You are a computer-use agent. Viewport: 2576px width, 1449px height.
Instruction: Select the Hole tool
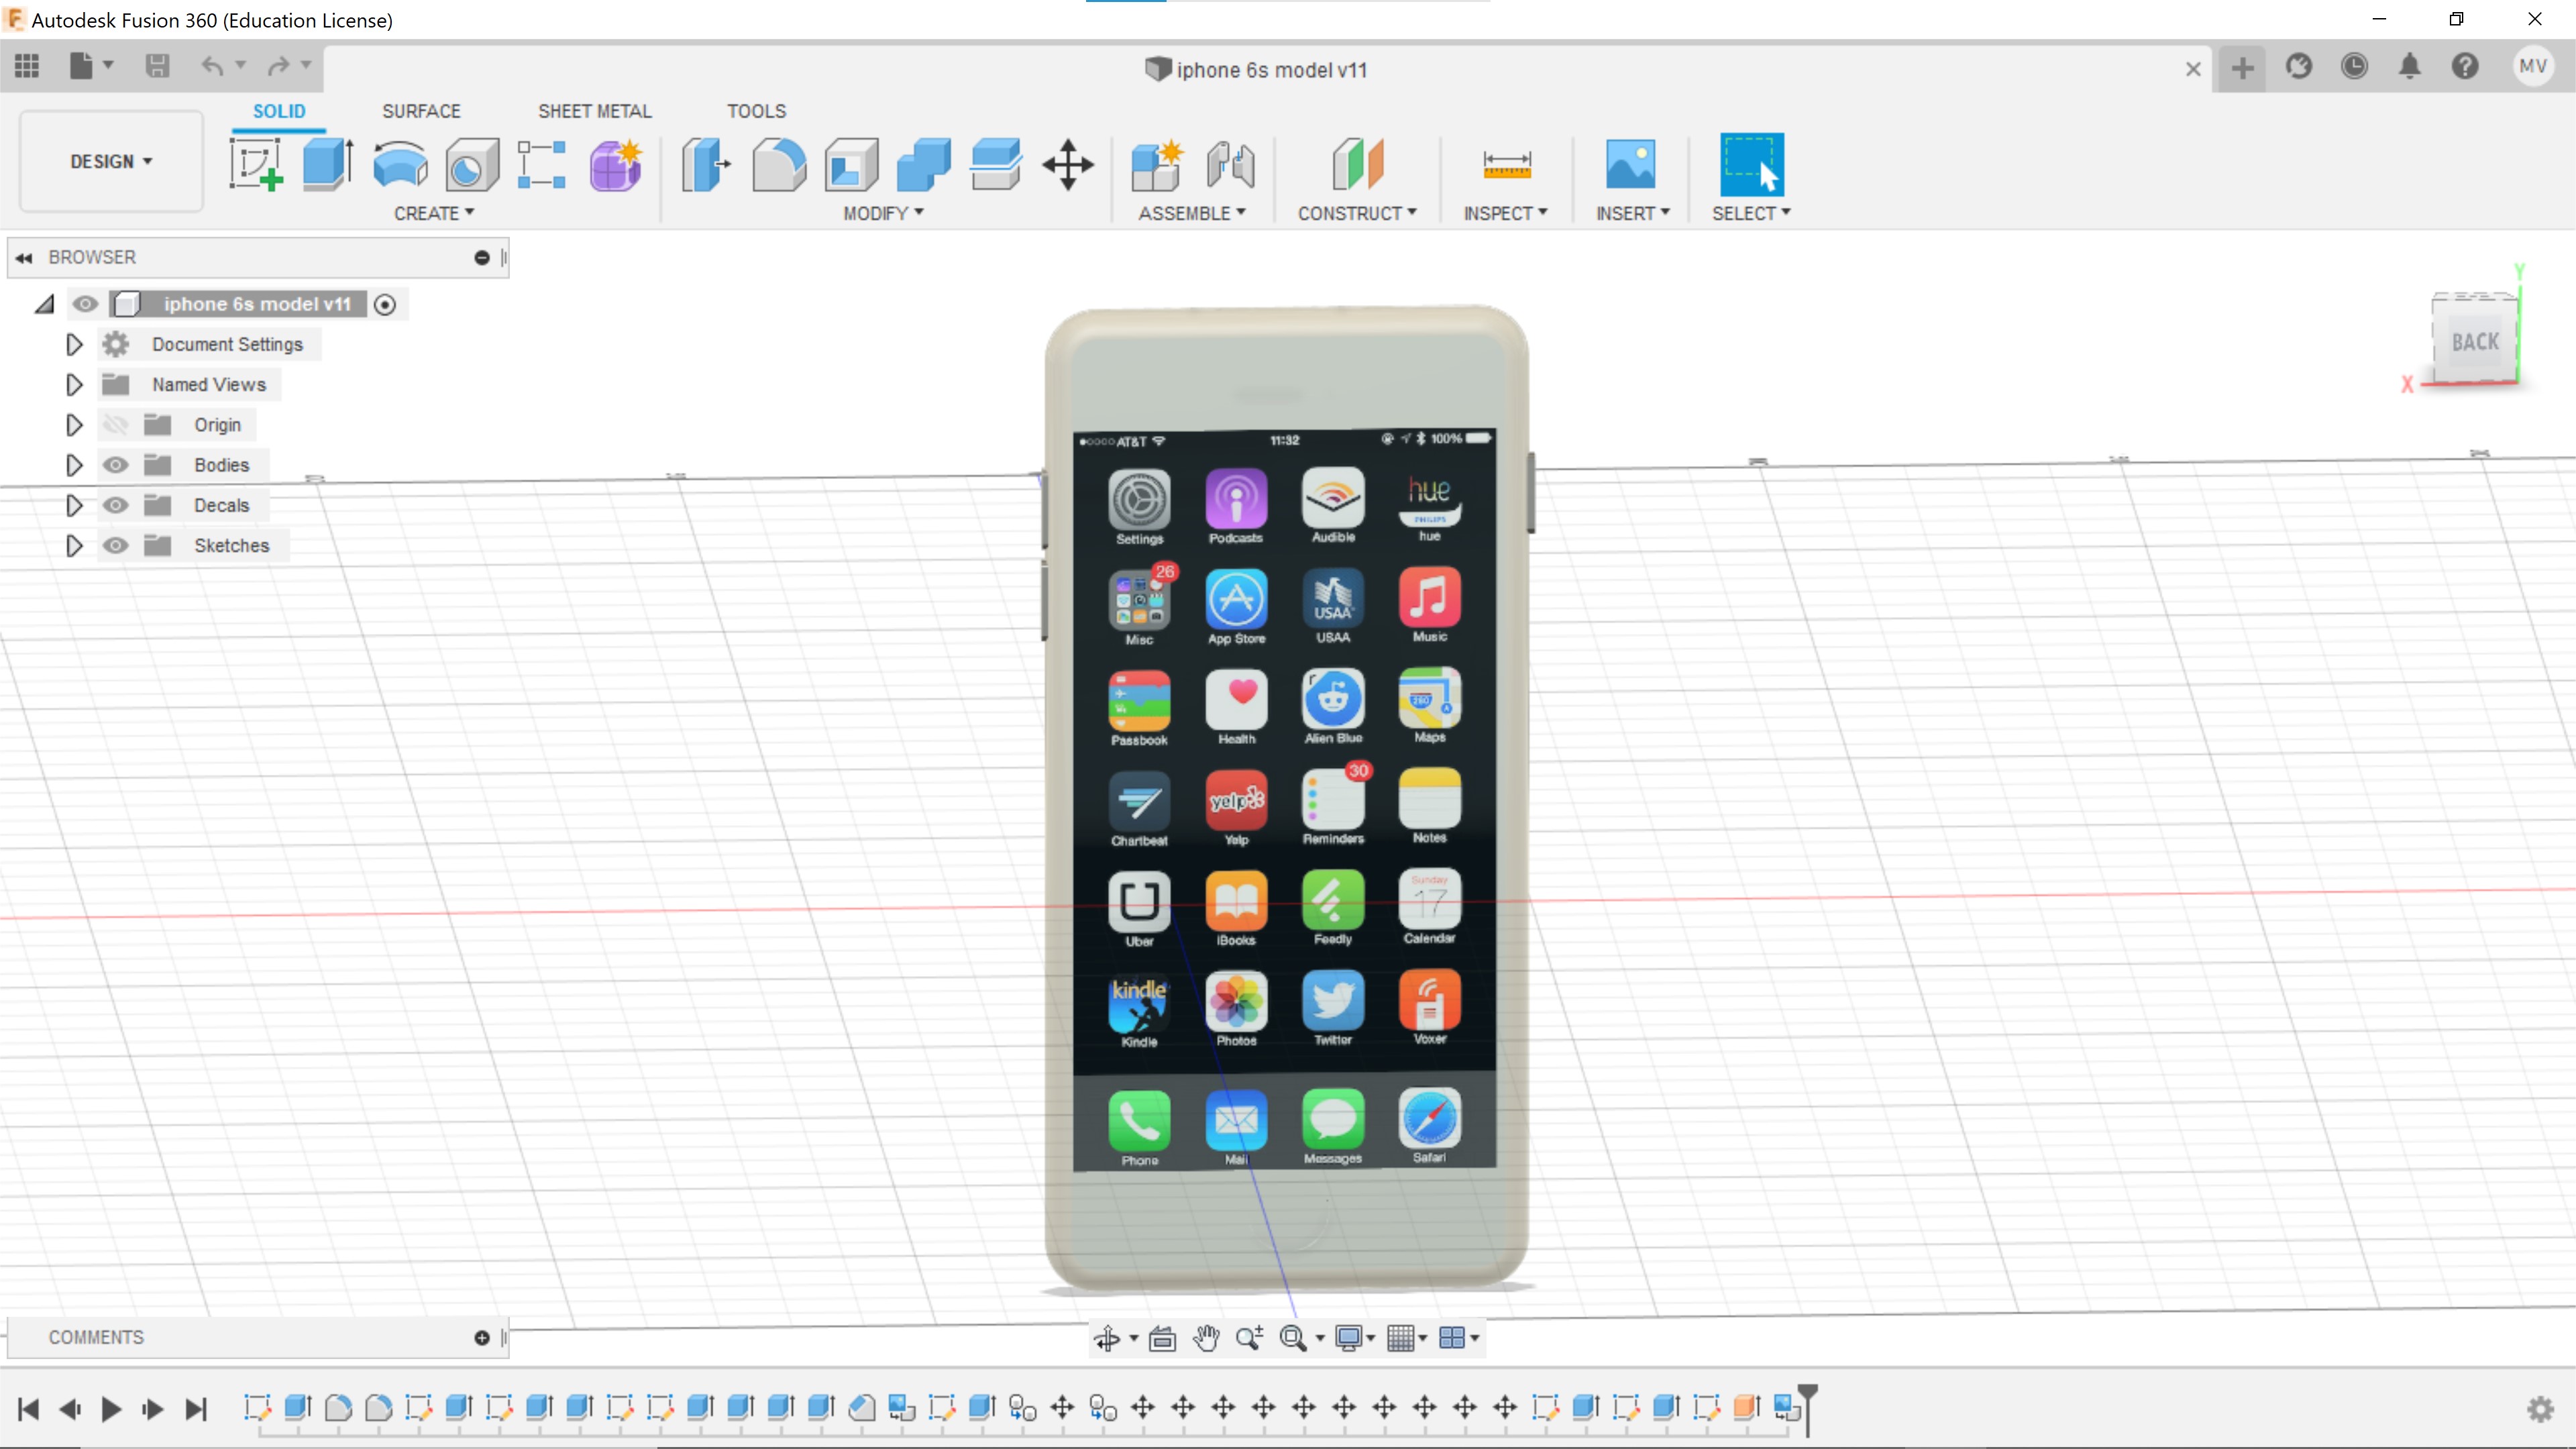(472, 164)
